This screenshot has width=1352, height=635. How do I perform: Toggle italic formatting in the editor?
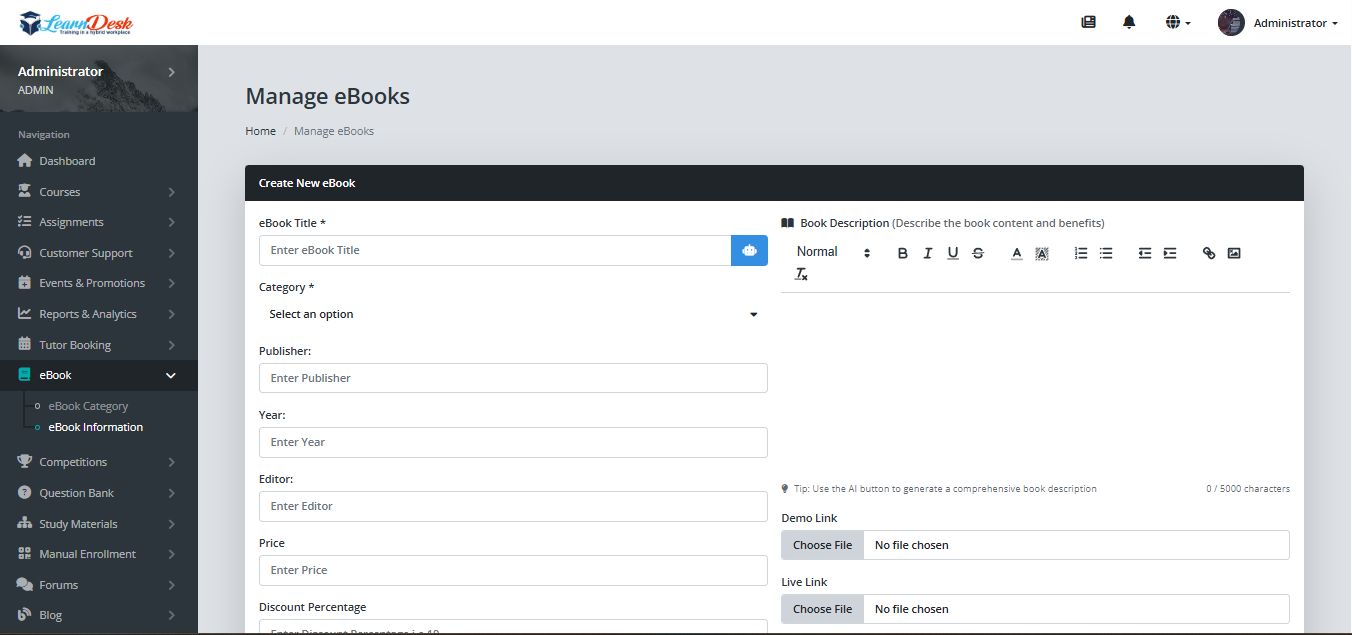pos(927,253)
